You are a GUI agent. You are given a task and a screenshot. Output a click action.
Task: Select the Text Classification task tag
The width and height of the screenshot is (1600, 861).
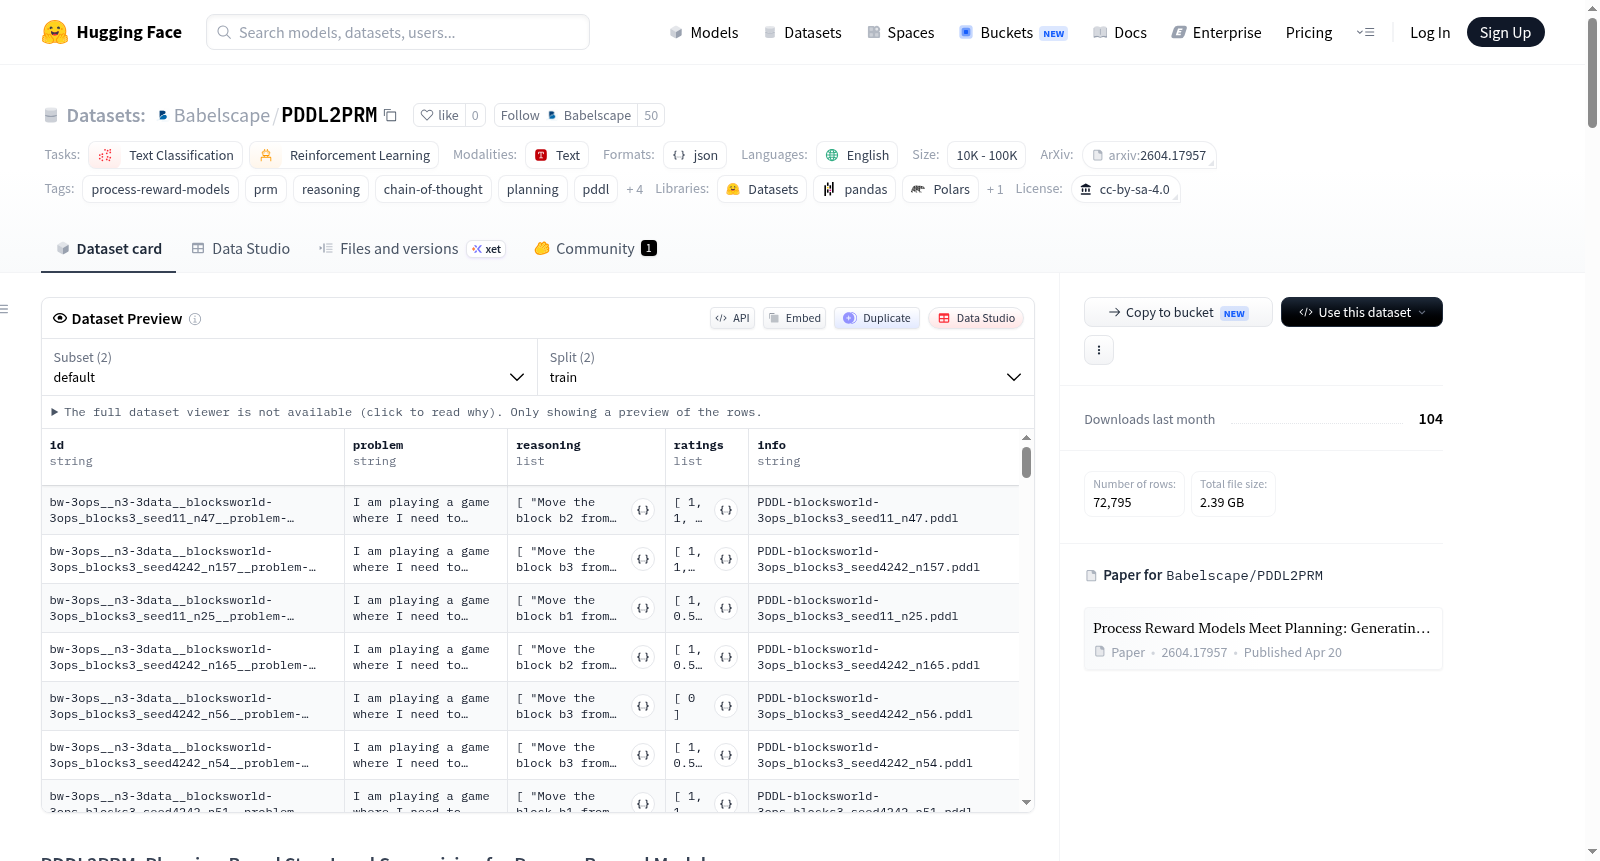click(165, 155)
